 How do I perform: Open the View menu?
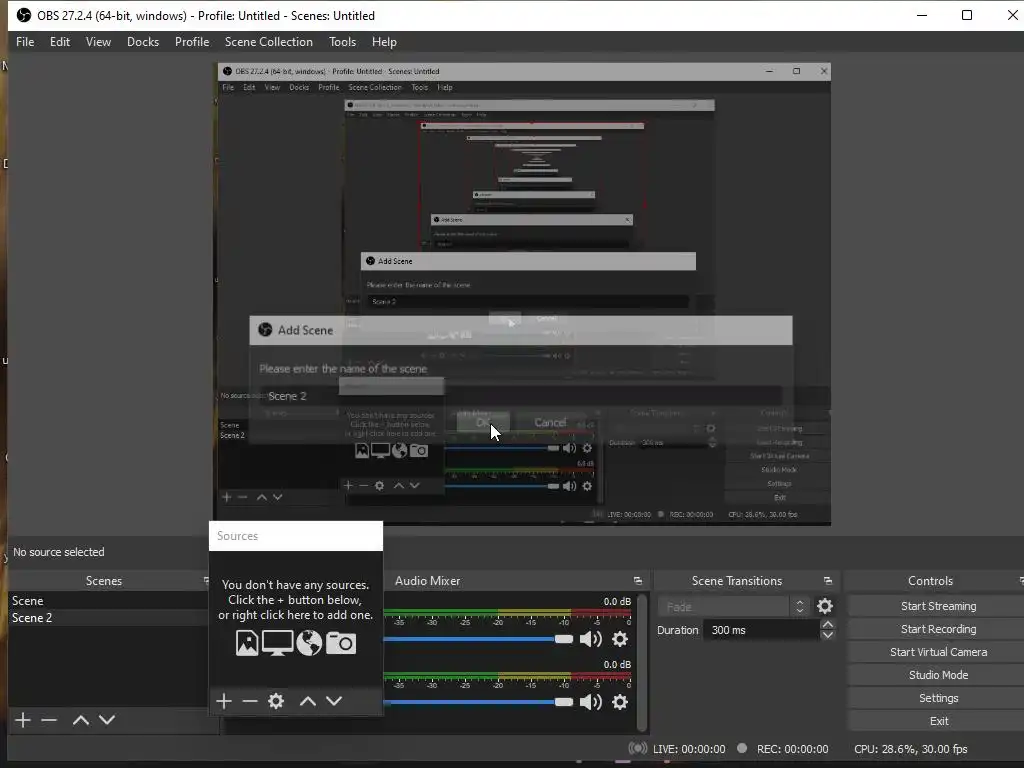[x=98, y=42]
